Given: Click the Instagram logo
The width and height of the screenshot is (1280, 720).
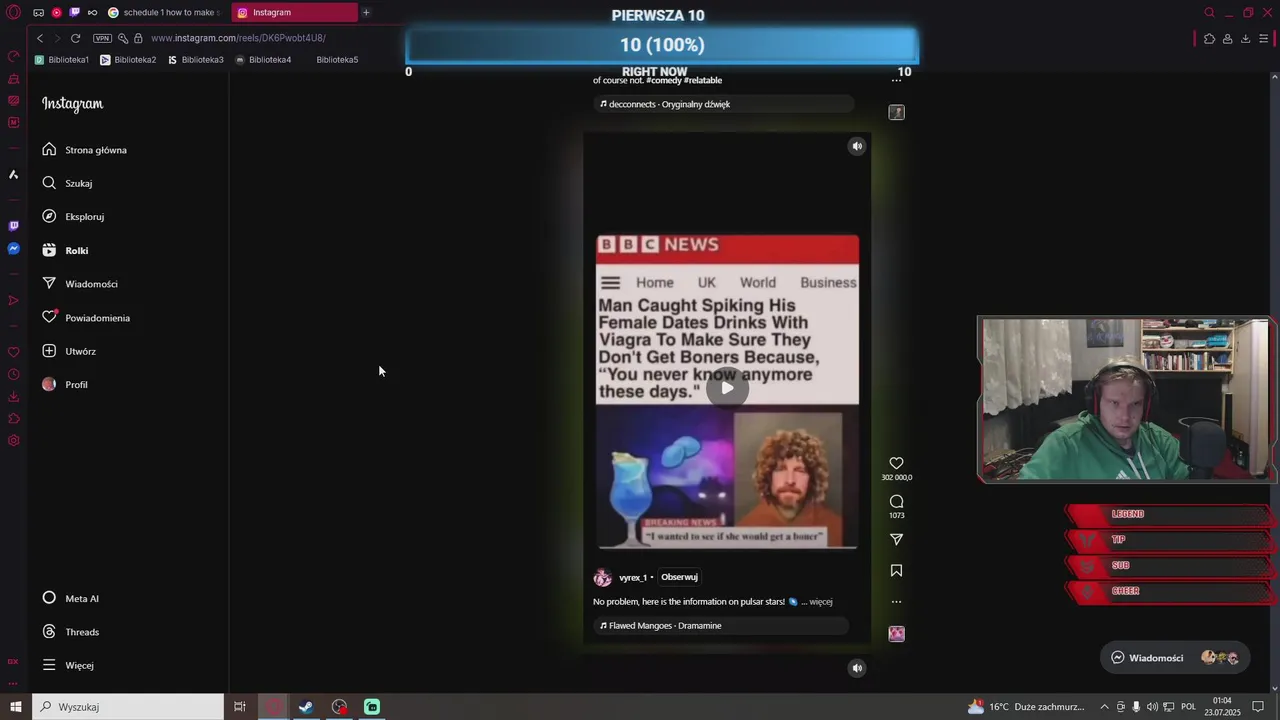Looking at the screenshot, I should pyautogui.click(x=72, y=104).
